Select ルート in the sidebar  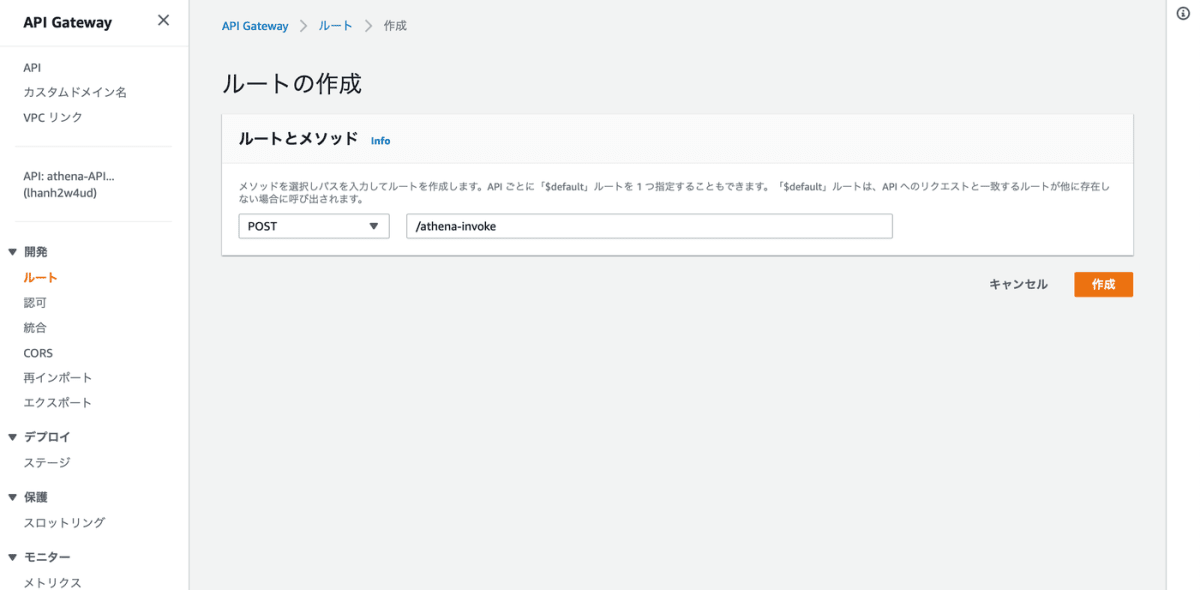point(40,278)
